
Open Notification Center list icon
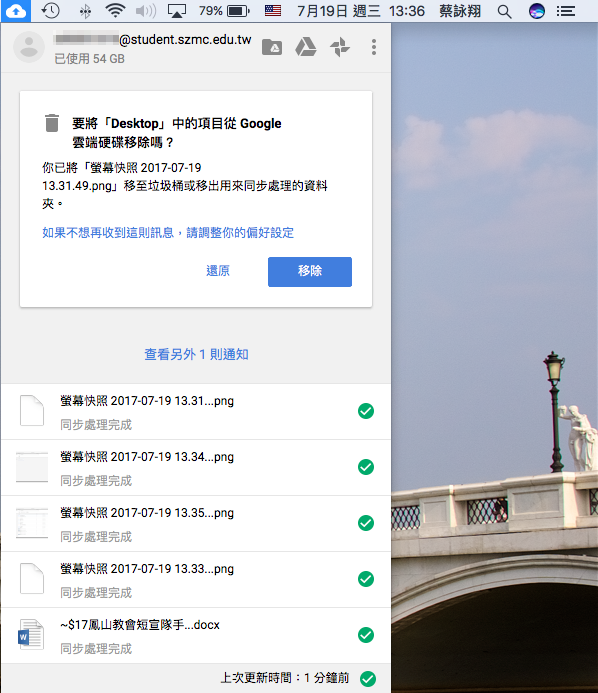coord(565,11)
